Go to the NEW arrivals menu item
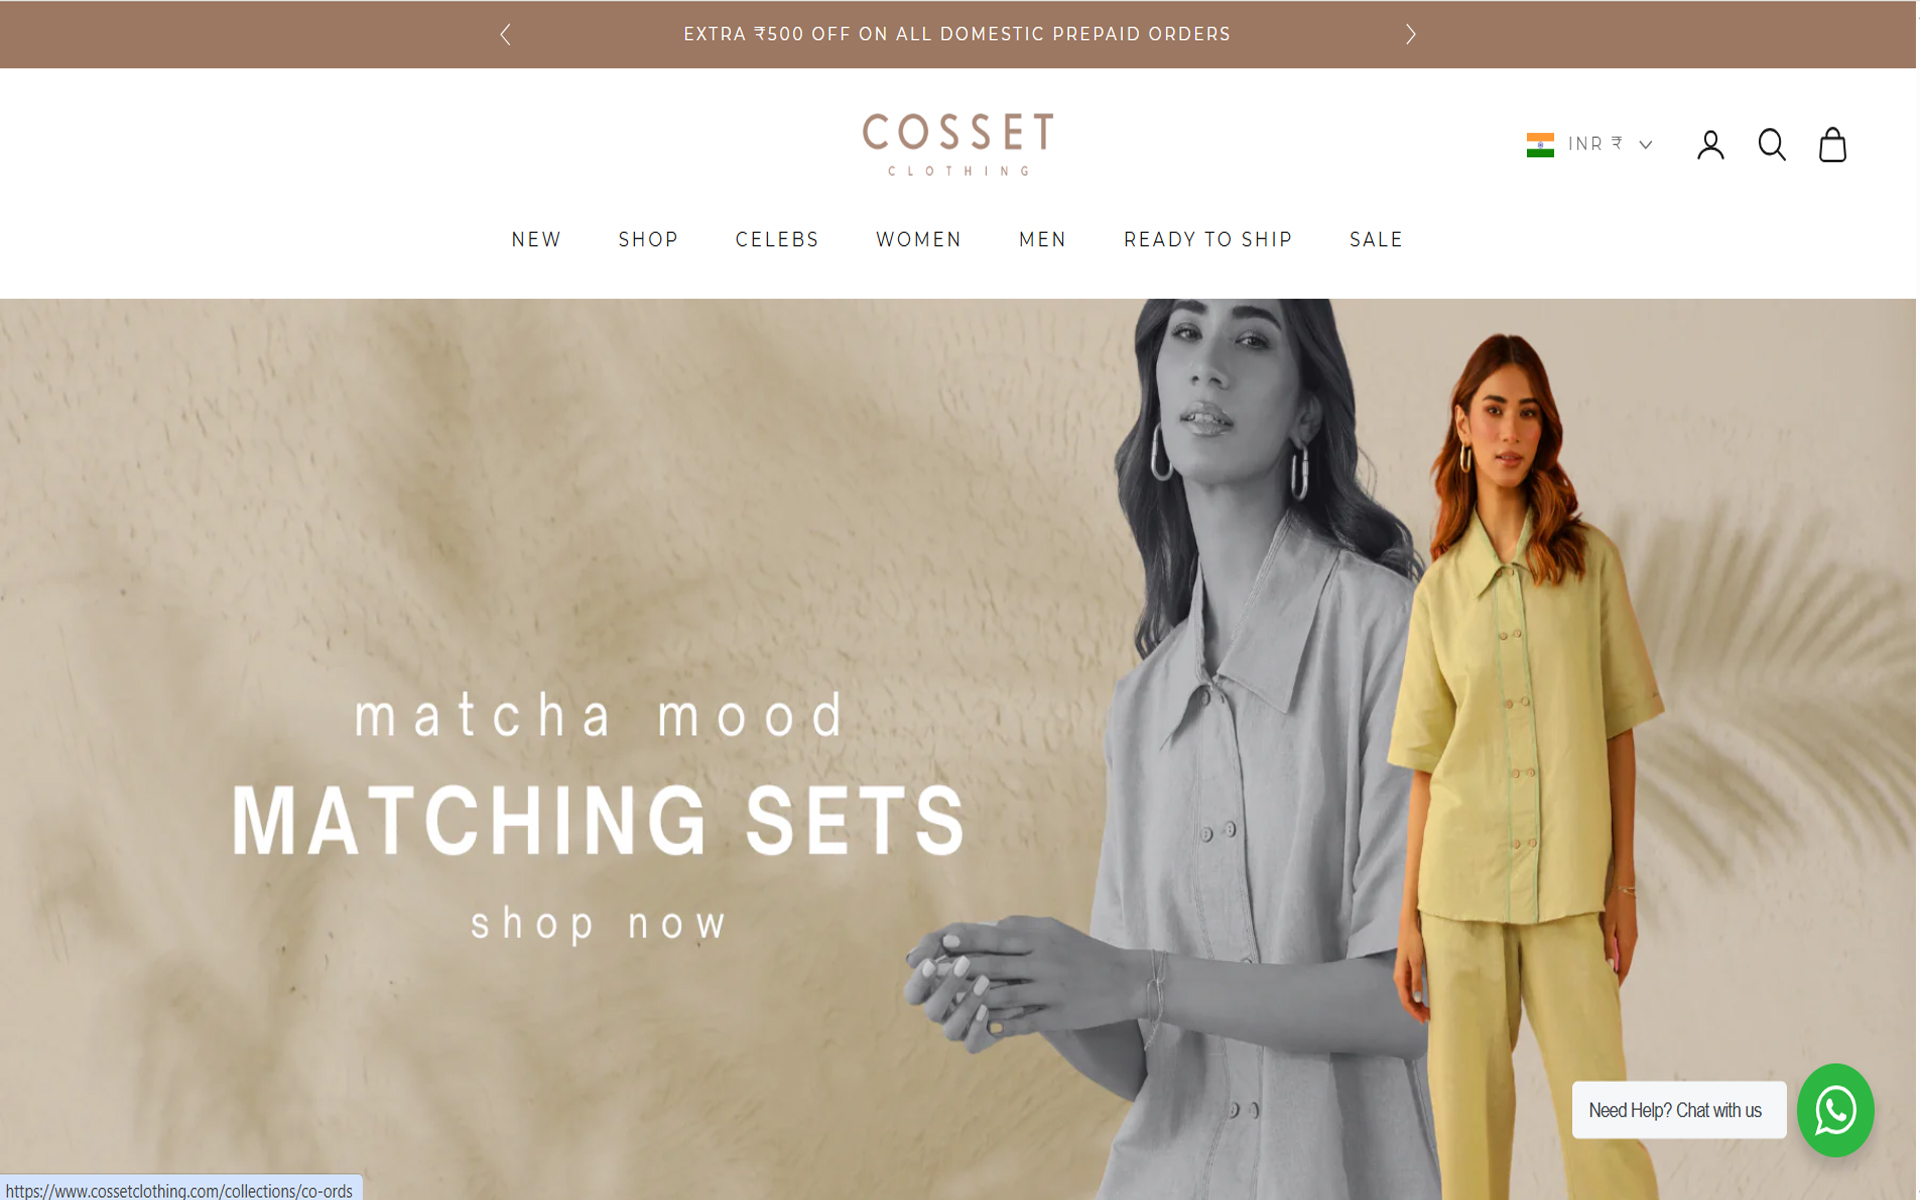Viewport: 1920px width, 1200px height. [537, 240]
